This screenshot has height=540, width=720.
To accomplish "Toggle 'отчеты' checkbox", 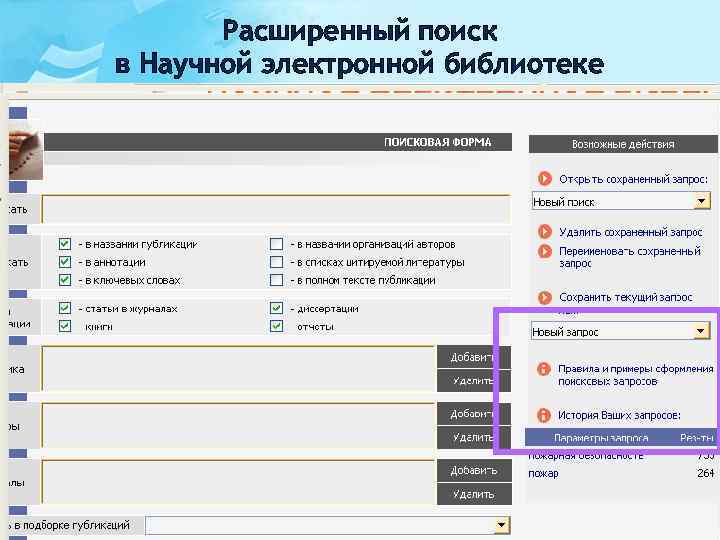I will click(276, 326).
